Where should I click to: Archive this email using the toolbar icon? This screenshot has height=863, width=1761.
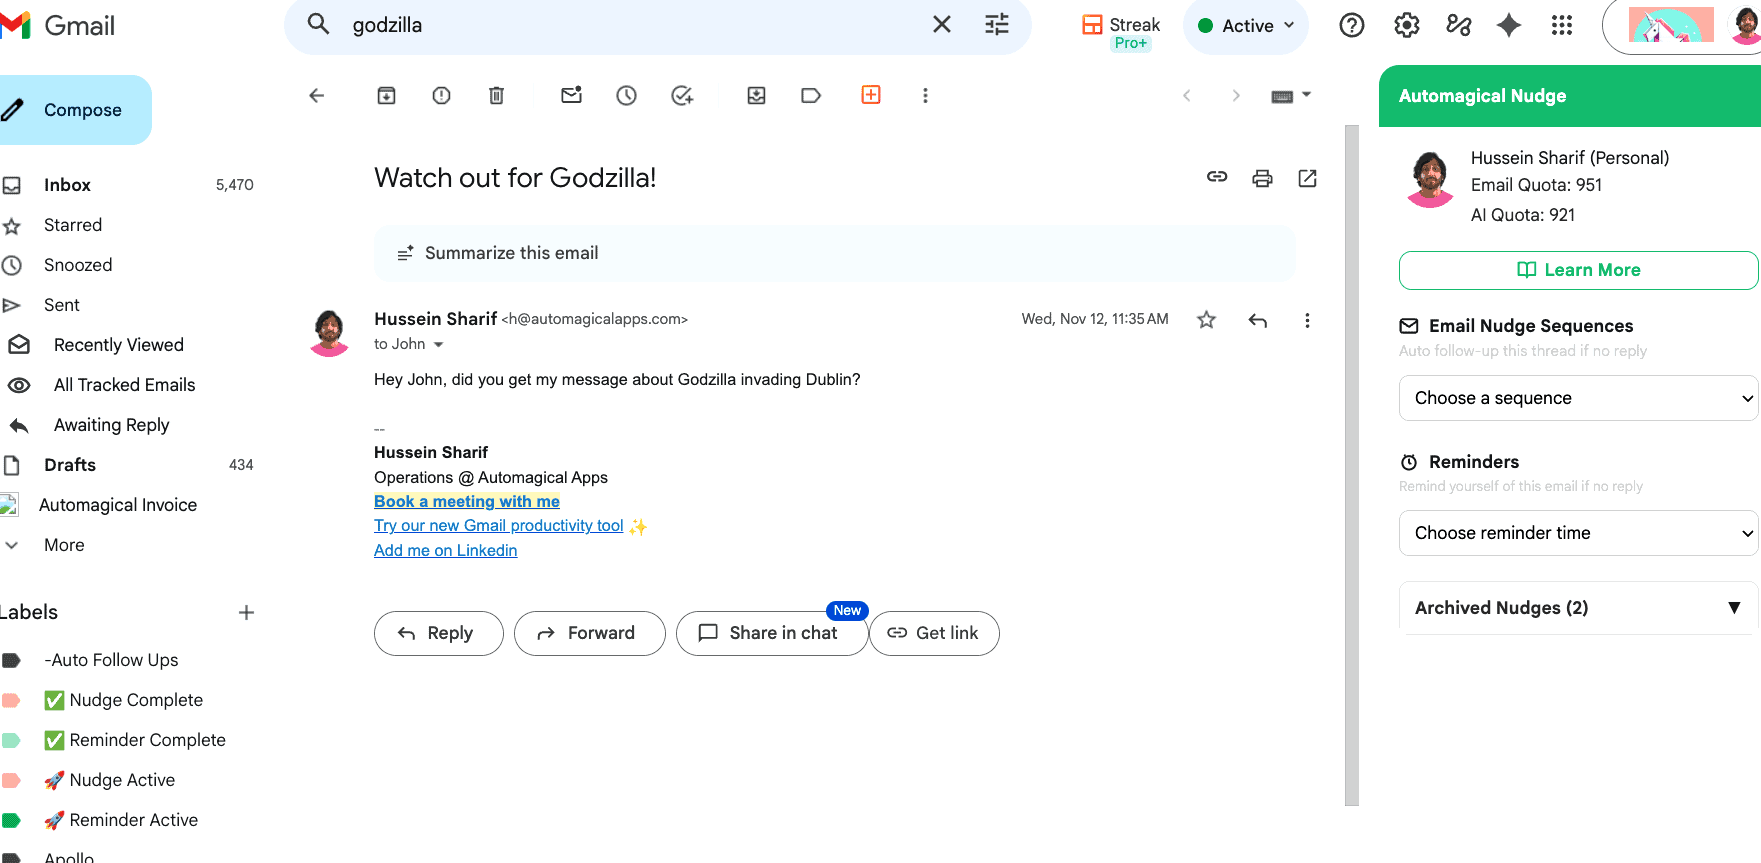[386, 96]
